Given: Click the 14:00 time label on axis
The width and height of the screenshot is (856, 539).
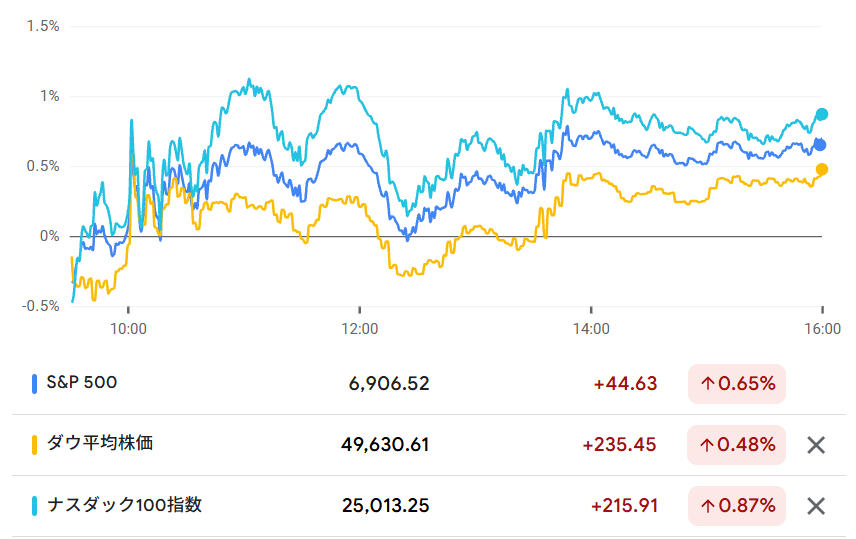Looking at the screenshot, I should [x=591, y=327].
